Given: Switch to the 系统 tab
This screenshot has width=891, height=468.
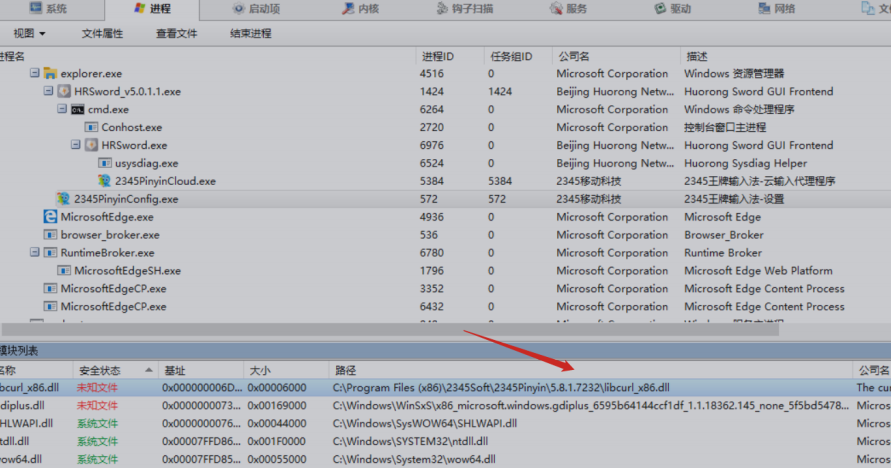Looking at the screenshot, I should tap(49, 9).
